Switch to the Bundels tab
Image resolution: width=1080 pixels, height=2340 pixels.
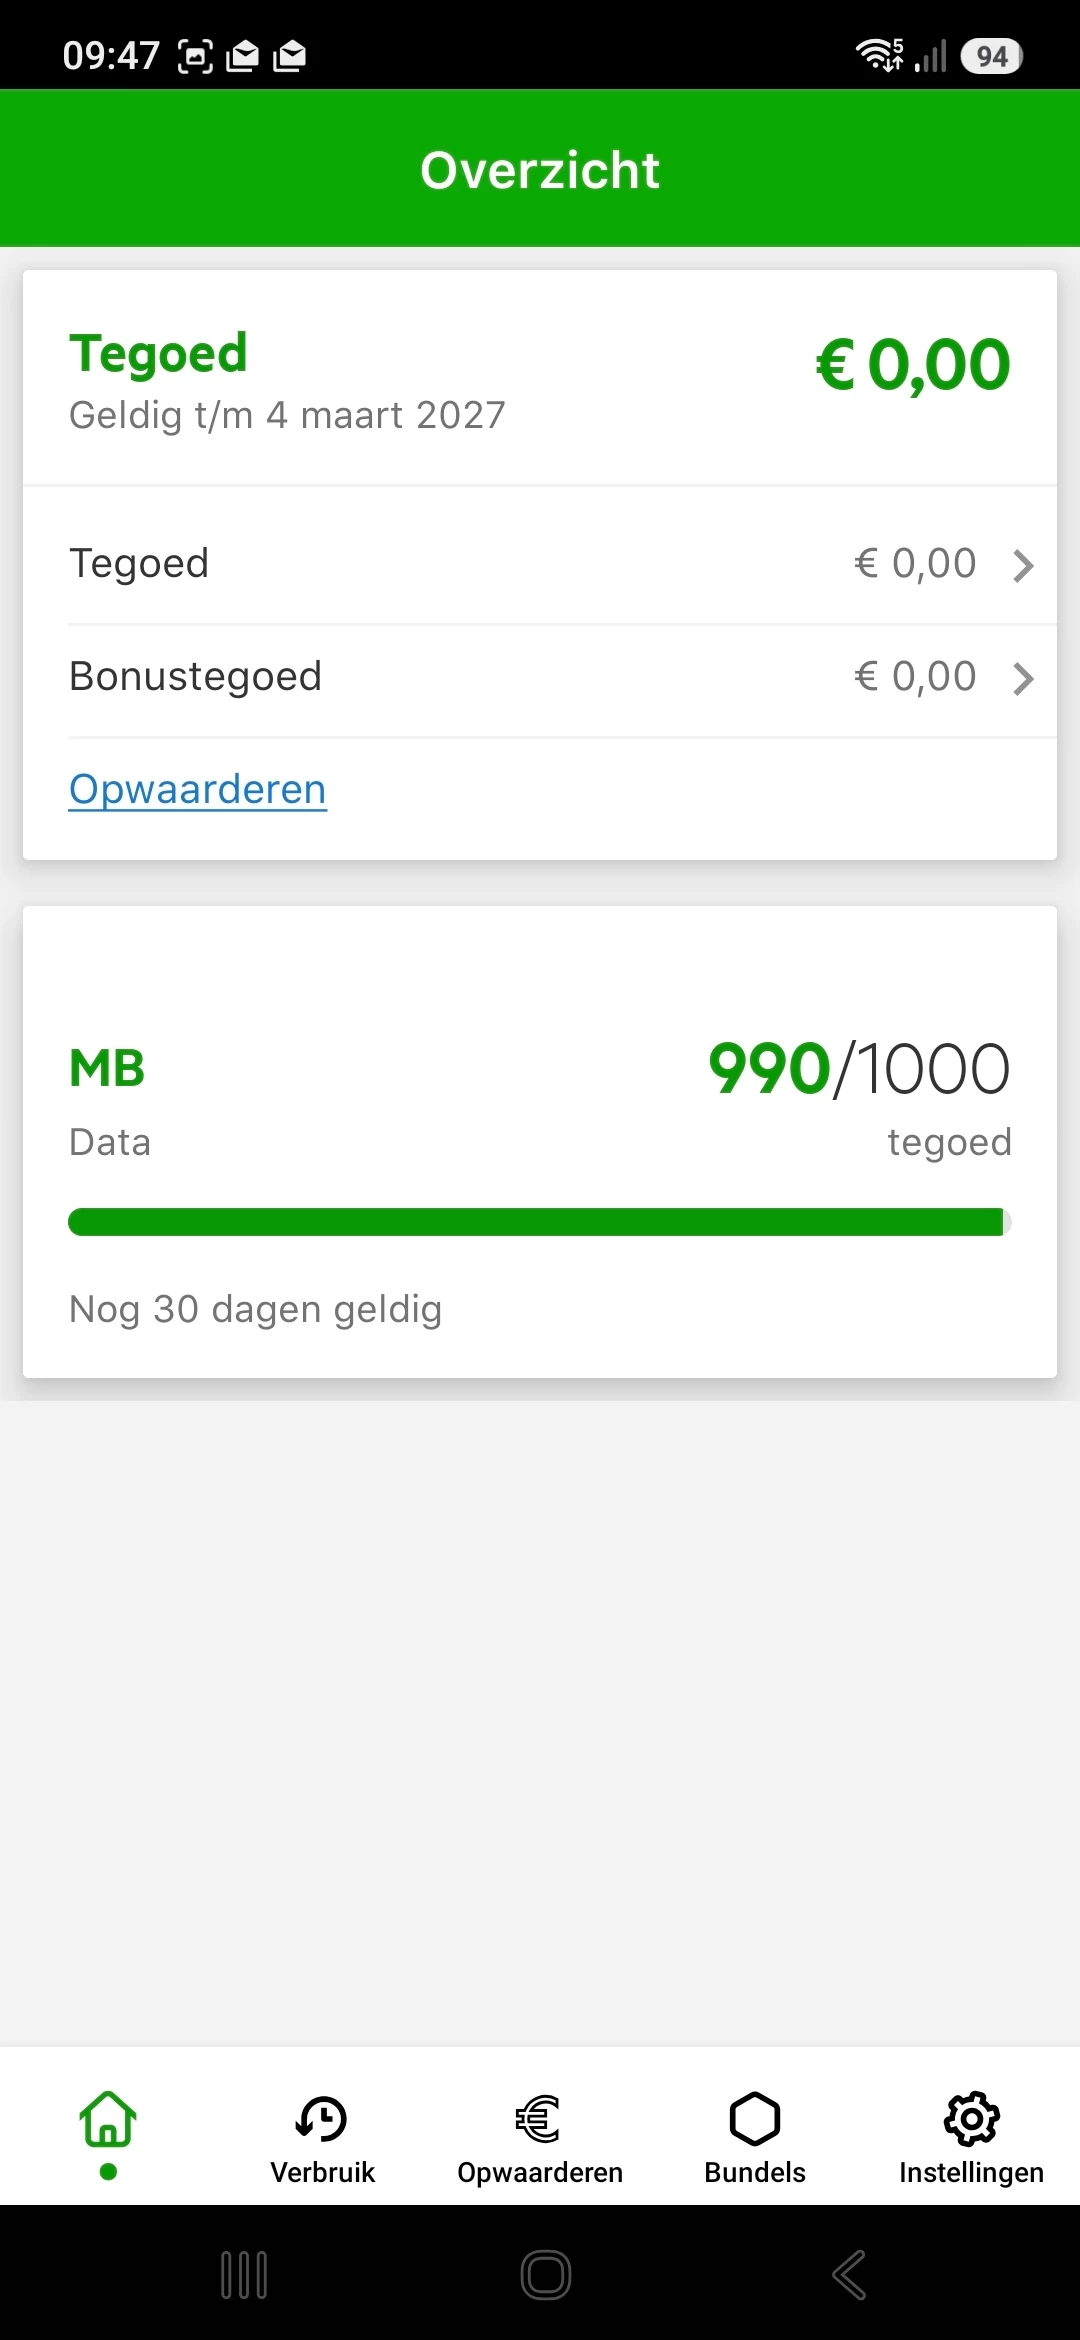pos(755,2135)
